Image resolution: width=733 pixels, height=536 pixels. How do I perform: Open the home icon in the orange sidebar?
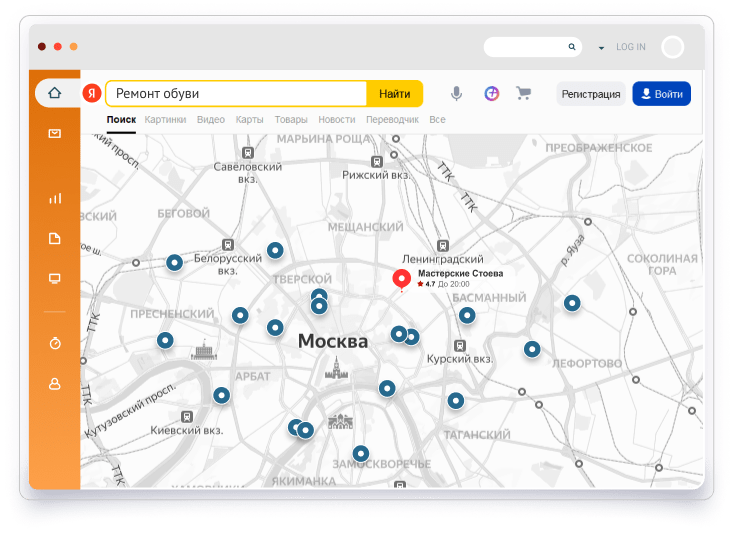click(x=55, y=93)
